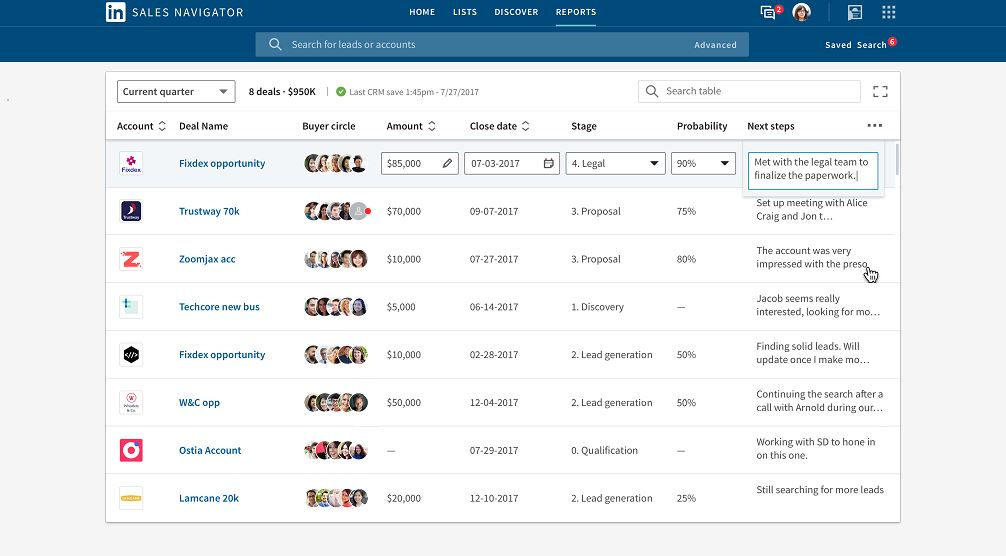Click the 25% probability cell

pyautogui.click(x=686, y=498)
